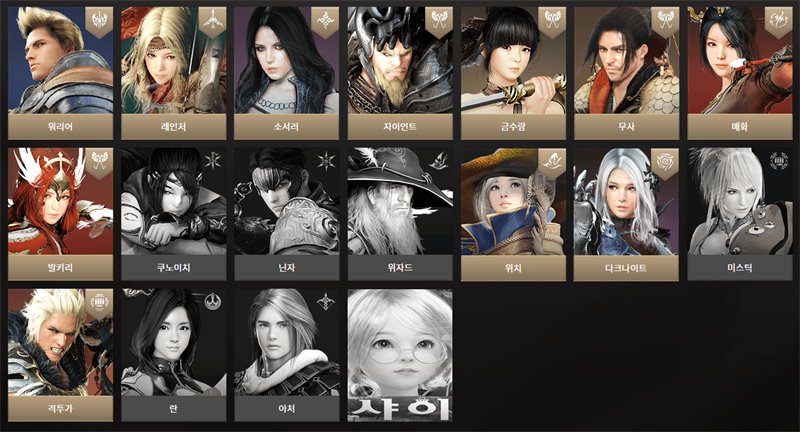The width and height of the screenshot is (800, 432).
Task: Choose the 매화 class name bar
Action: click(740, 126)
